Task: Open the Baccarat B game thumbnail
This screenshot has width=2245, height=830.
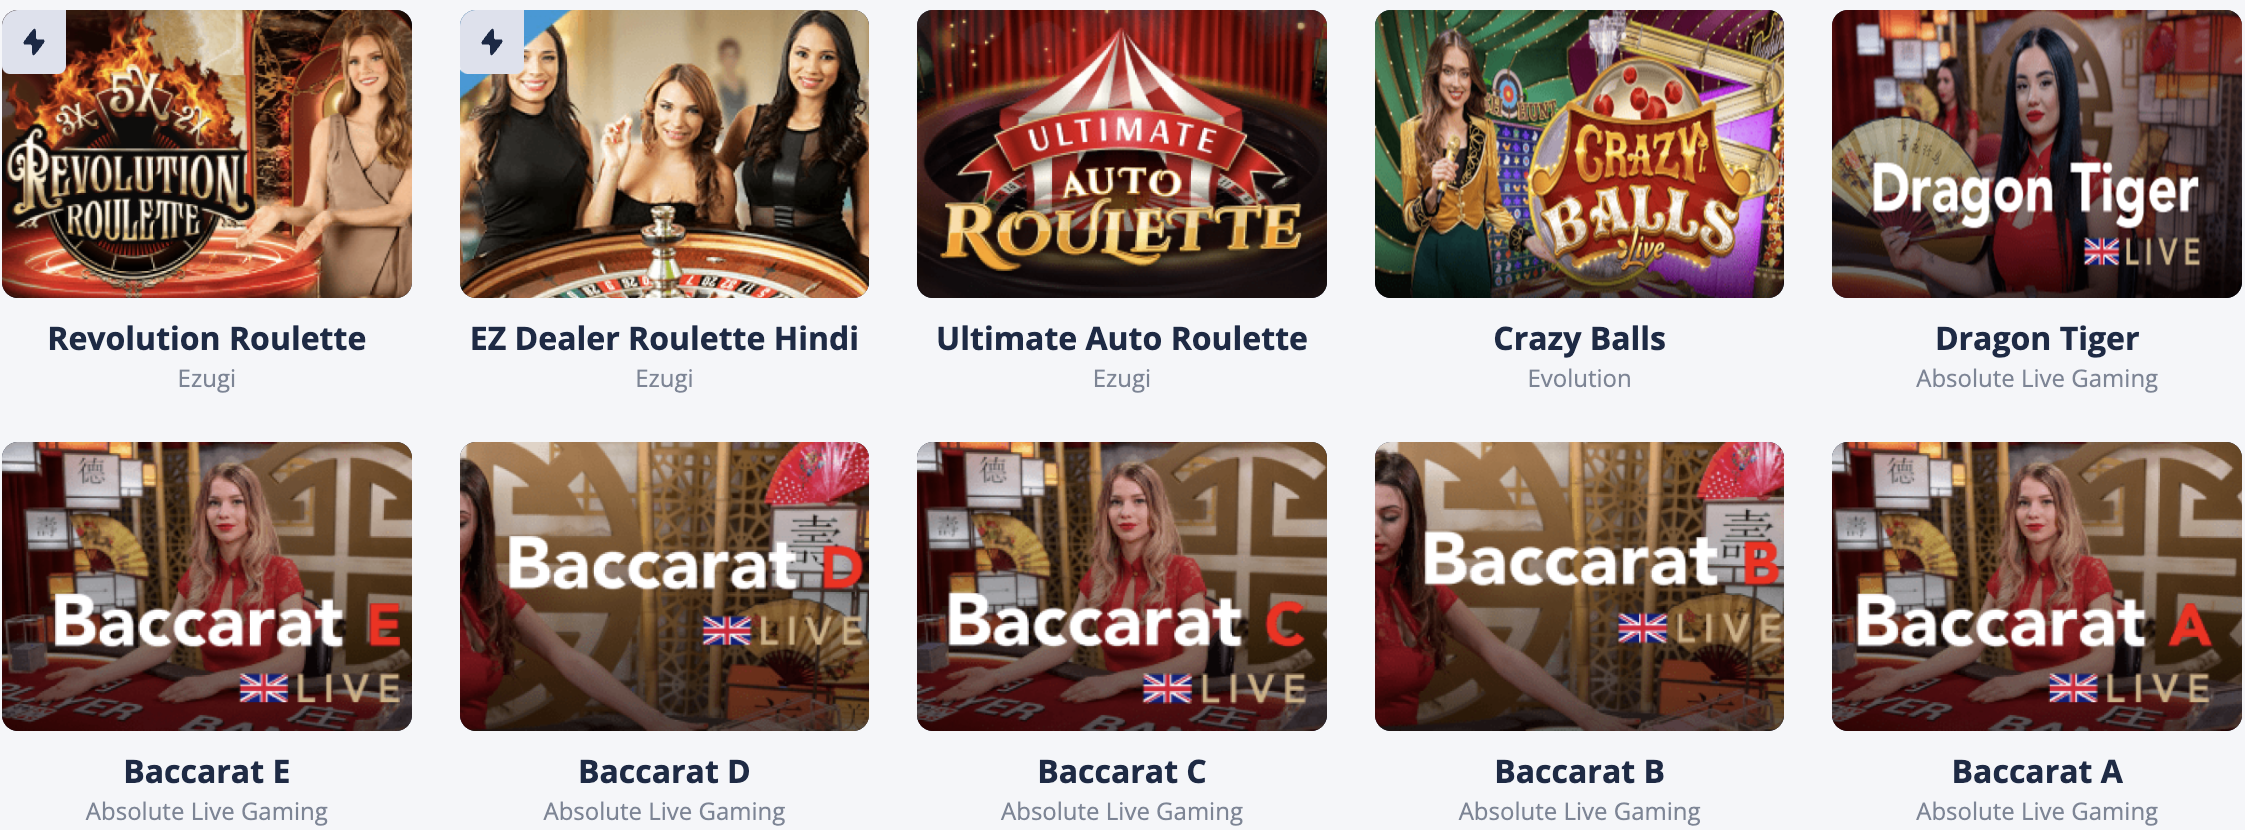Action: coord(1579,586)
